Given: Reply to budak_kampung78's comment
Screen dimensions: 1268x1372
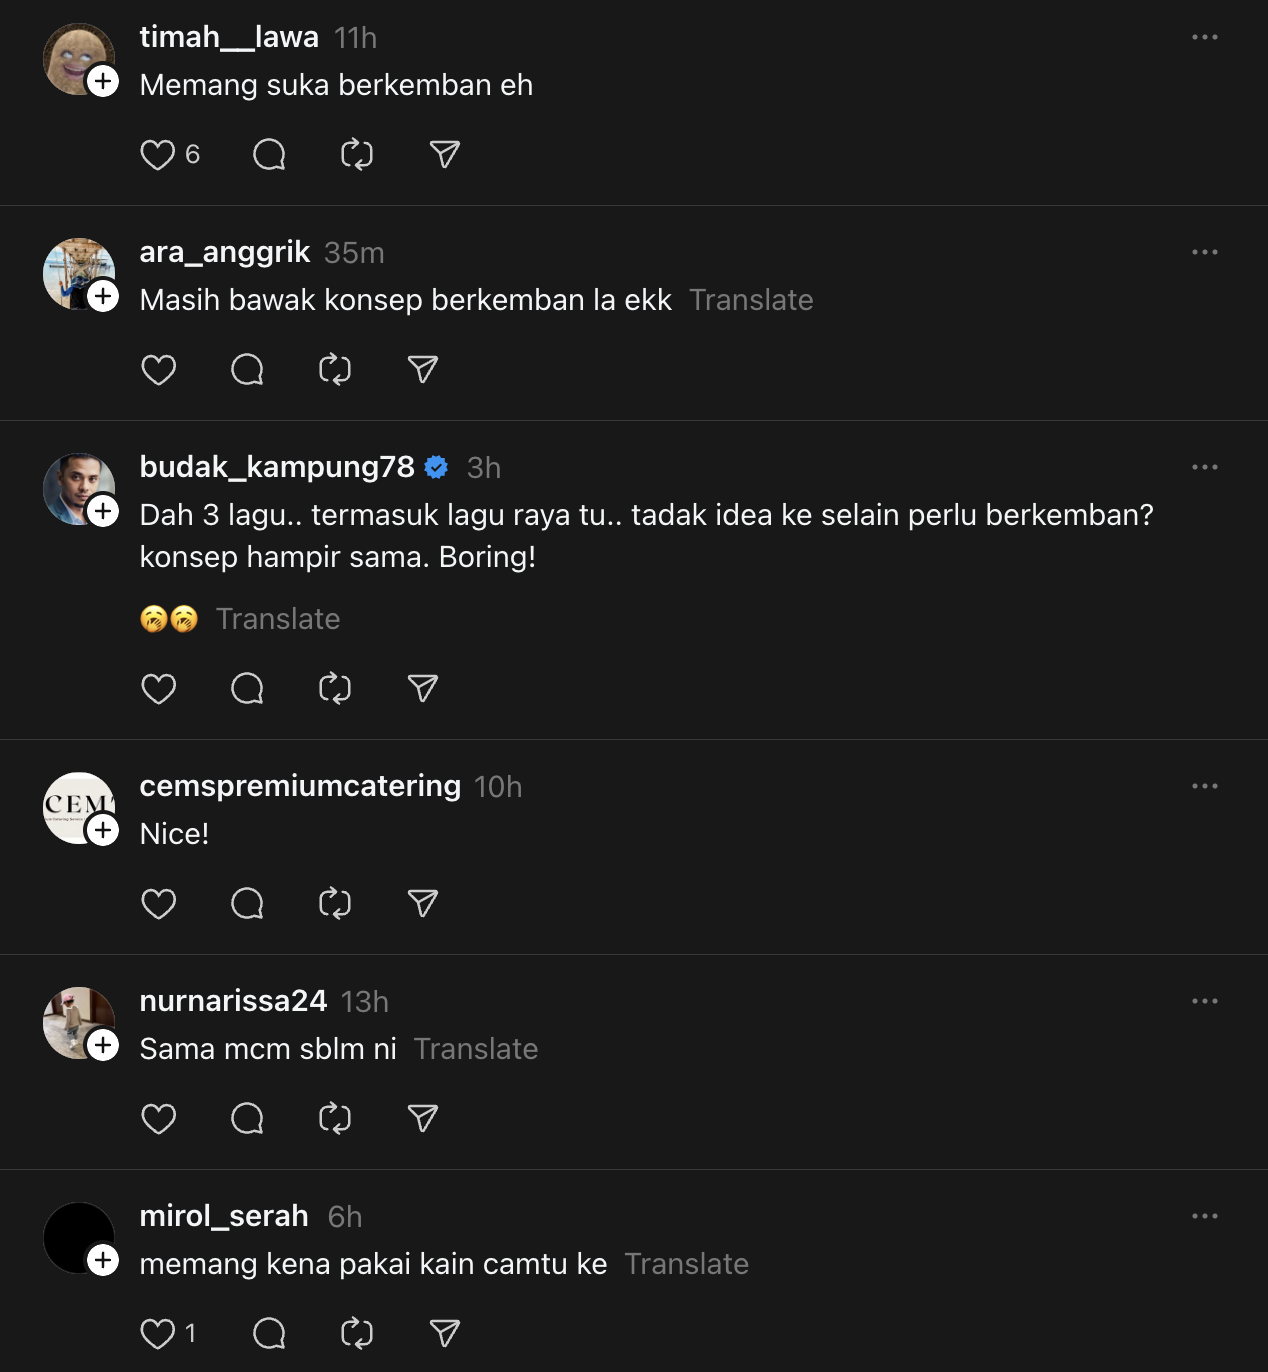Looking at the screenshot, I should pos(247,689).
